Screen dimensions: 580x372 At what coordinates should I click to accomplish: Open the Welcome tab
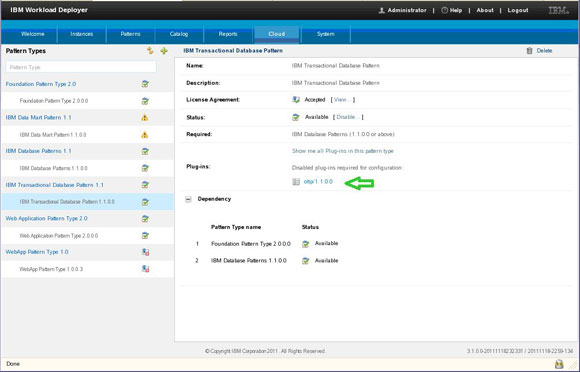tap(33, 34)
